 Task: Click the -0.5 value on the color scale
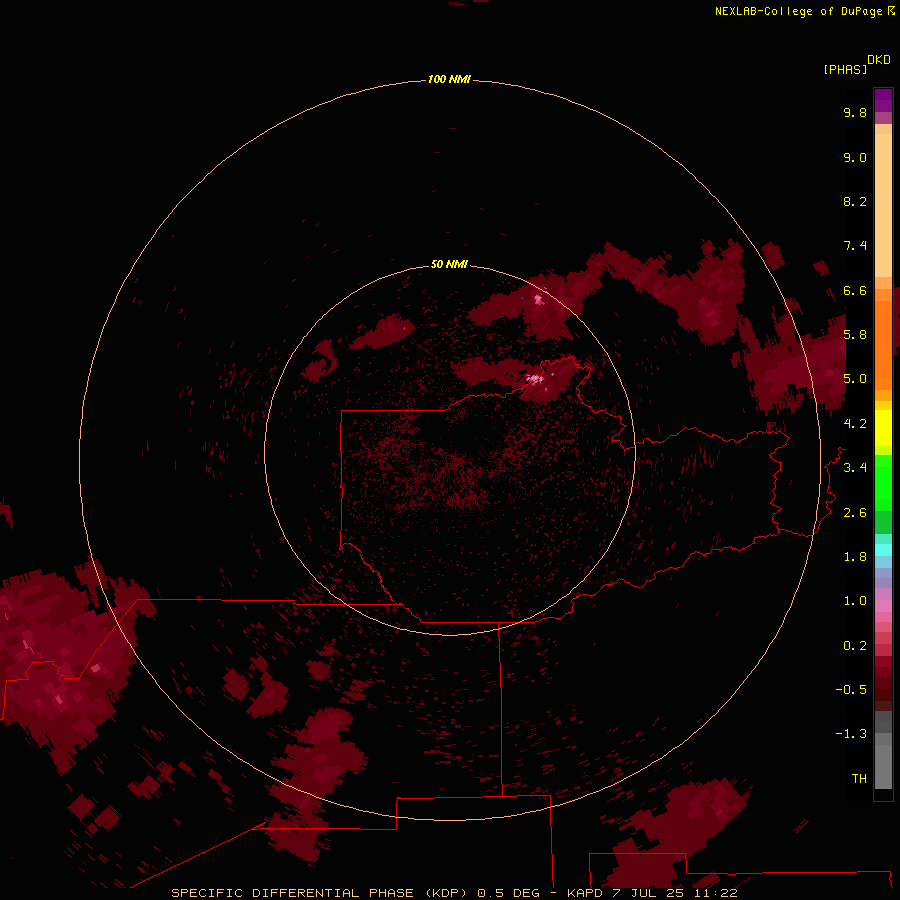[851, 690]
